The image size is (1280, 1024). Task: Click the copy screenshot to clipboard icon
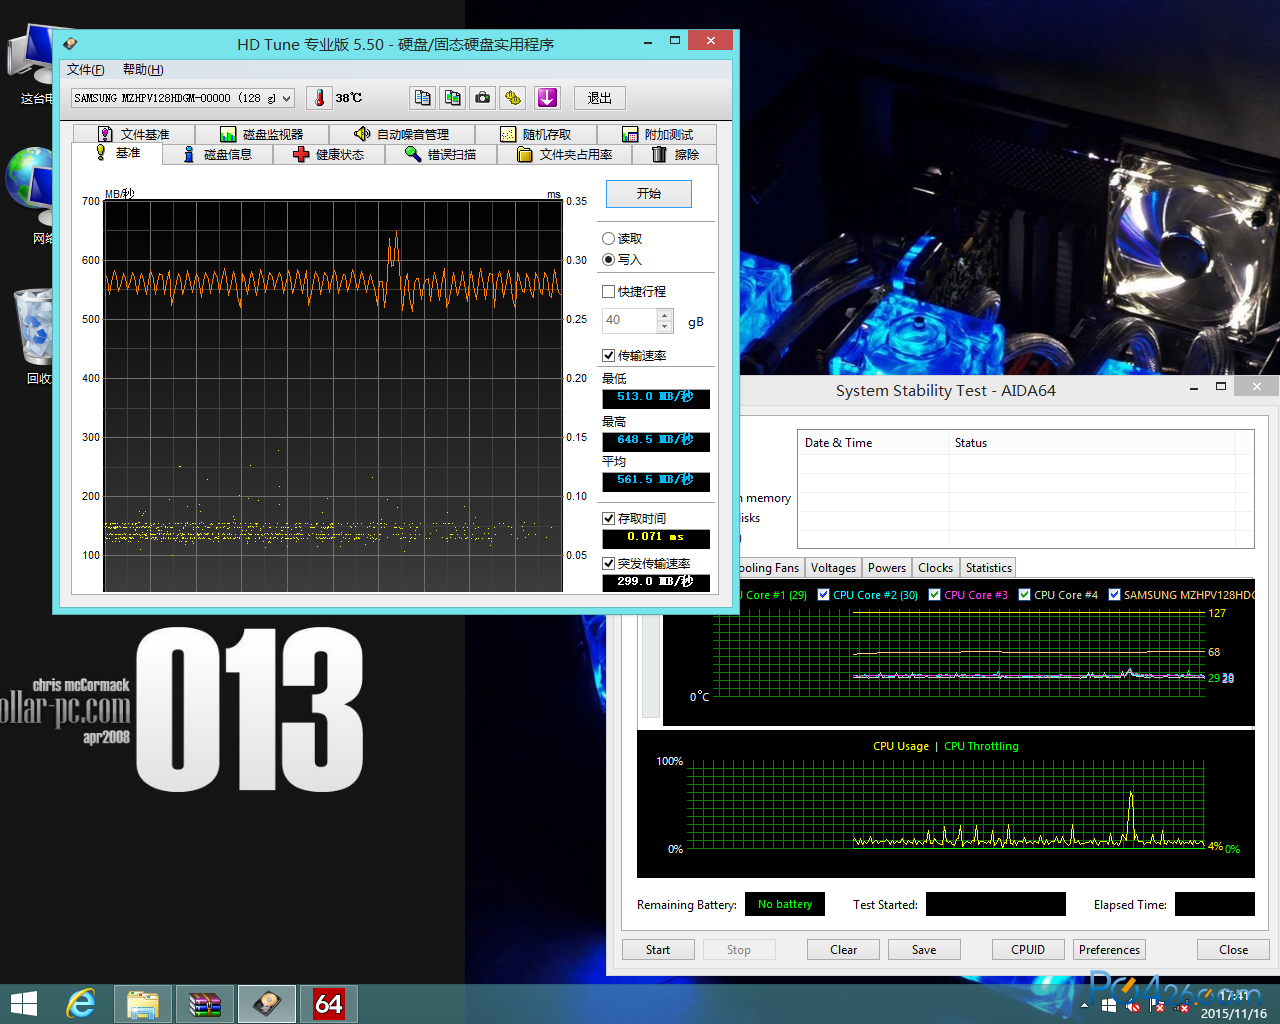[x=453, y=98]
